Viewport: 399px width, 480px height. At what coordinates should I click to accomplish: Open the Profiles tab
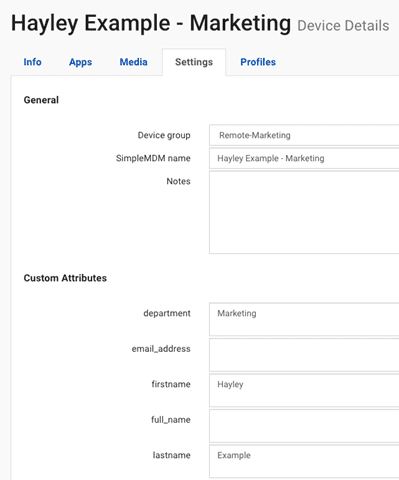(258, 62)
